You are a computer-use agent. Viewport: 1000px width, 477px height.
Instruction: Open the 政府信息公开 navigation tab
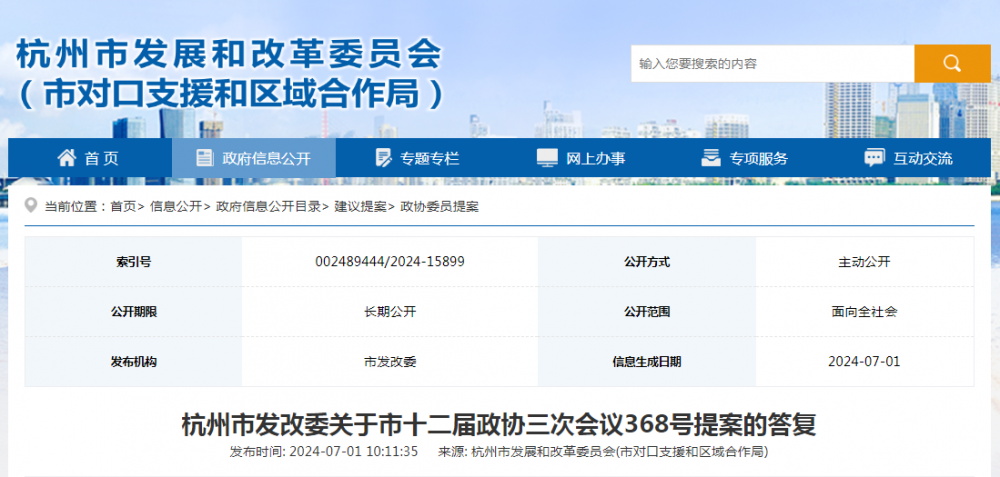pyautogui.click(x=254, y=158)
